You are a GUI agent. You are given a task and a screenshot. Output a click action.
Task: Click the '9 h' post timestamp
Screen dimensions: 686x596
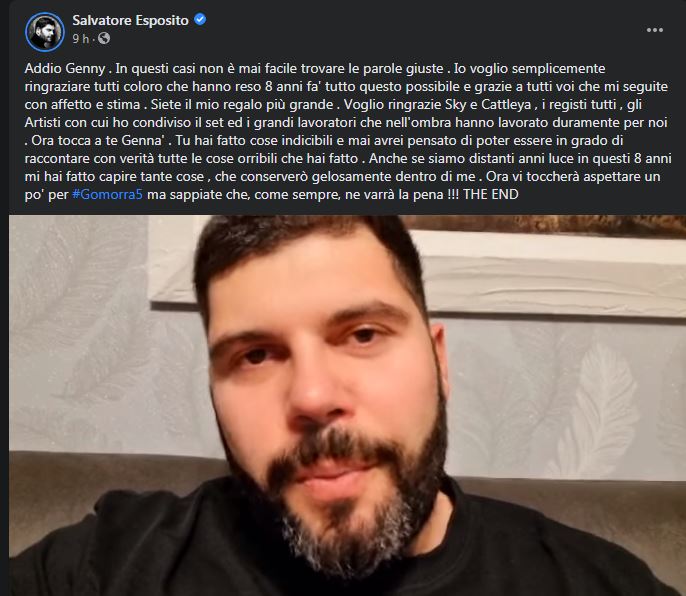(80, 39)
